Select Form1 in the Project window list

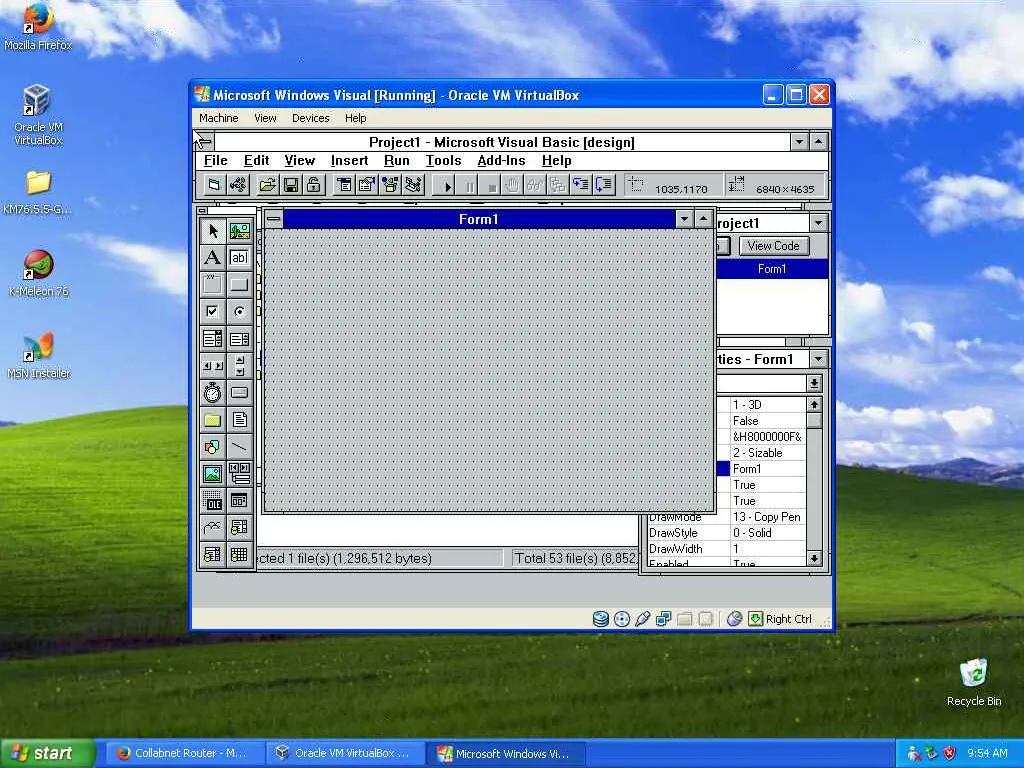pyautogui.click(x=772, y=269)
